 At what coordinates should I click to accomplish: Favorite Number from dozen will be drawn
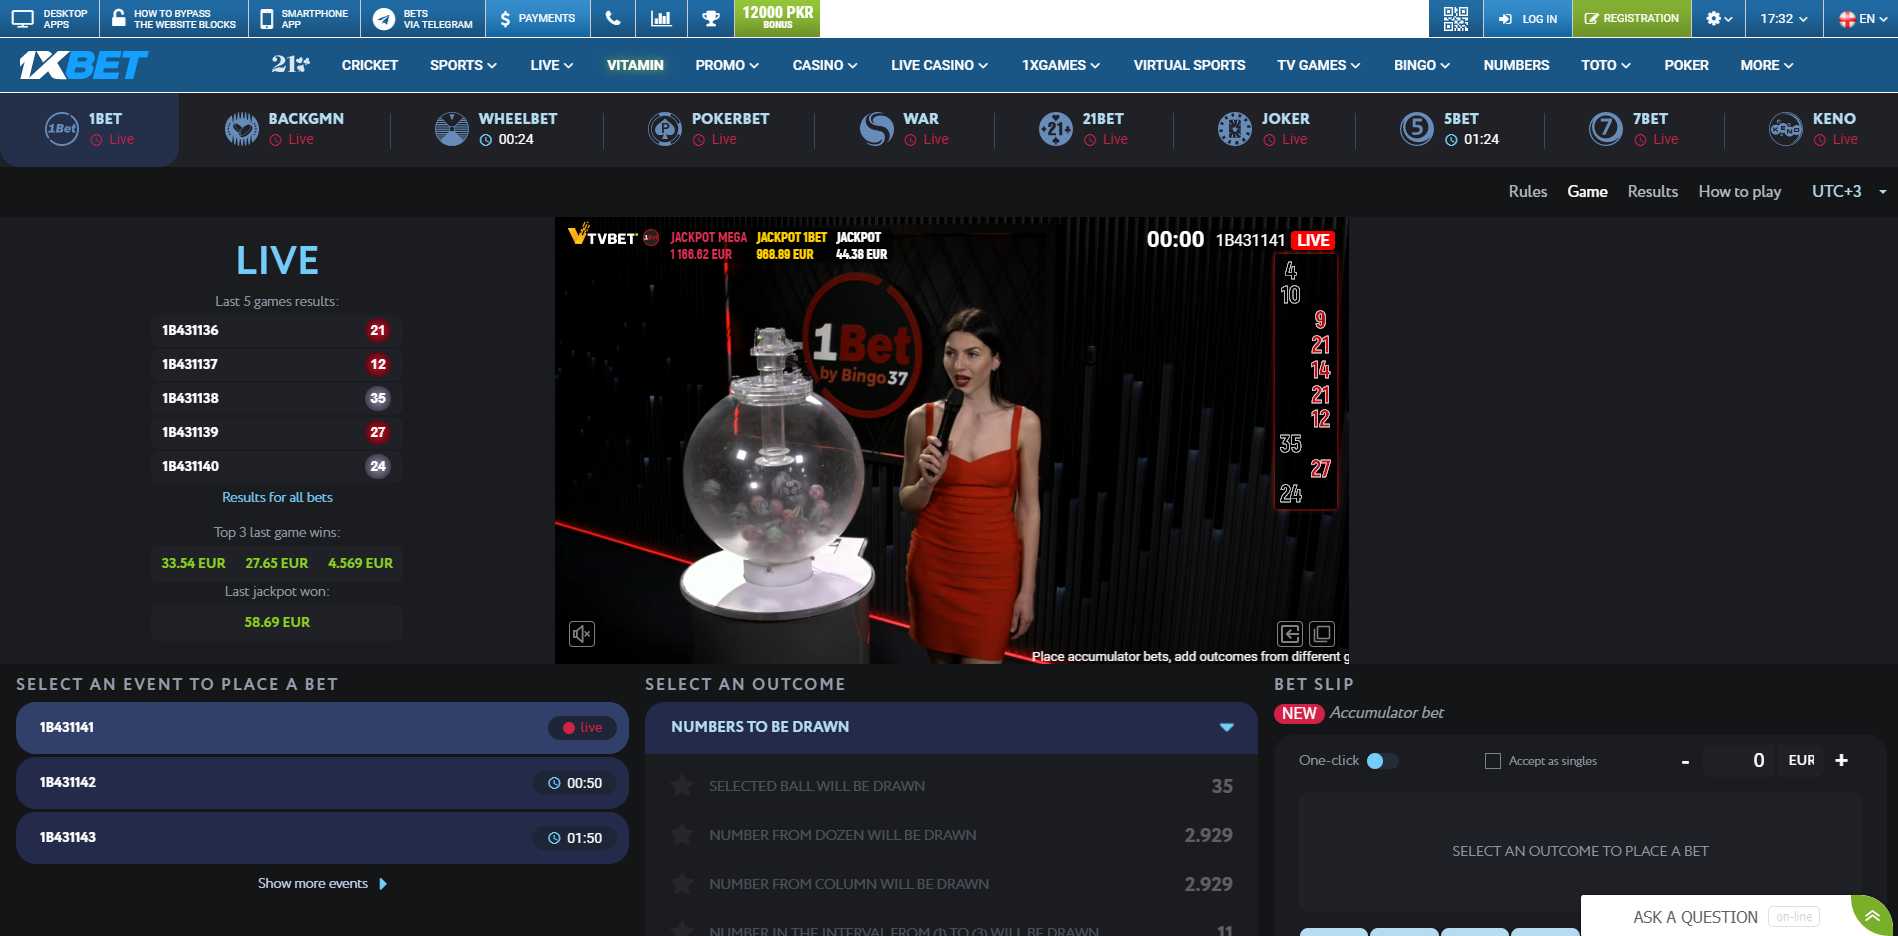pyautogui.click(x=682, y=835)
